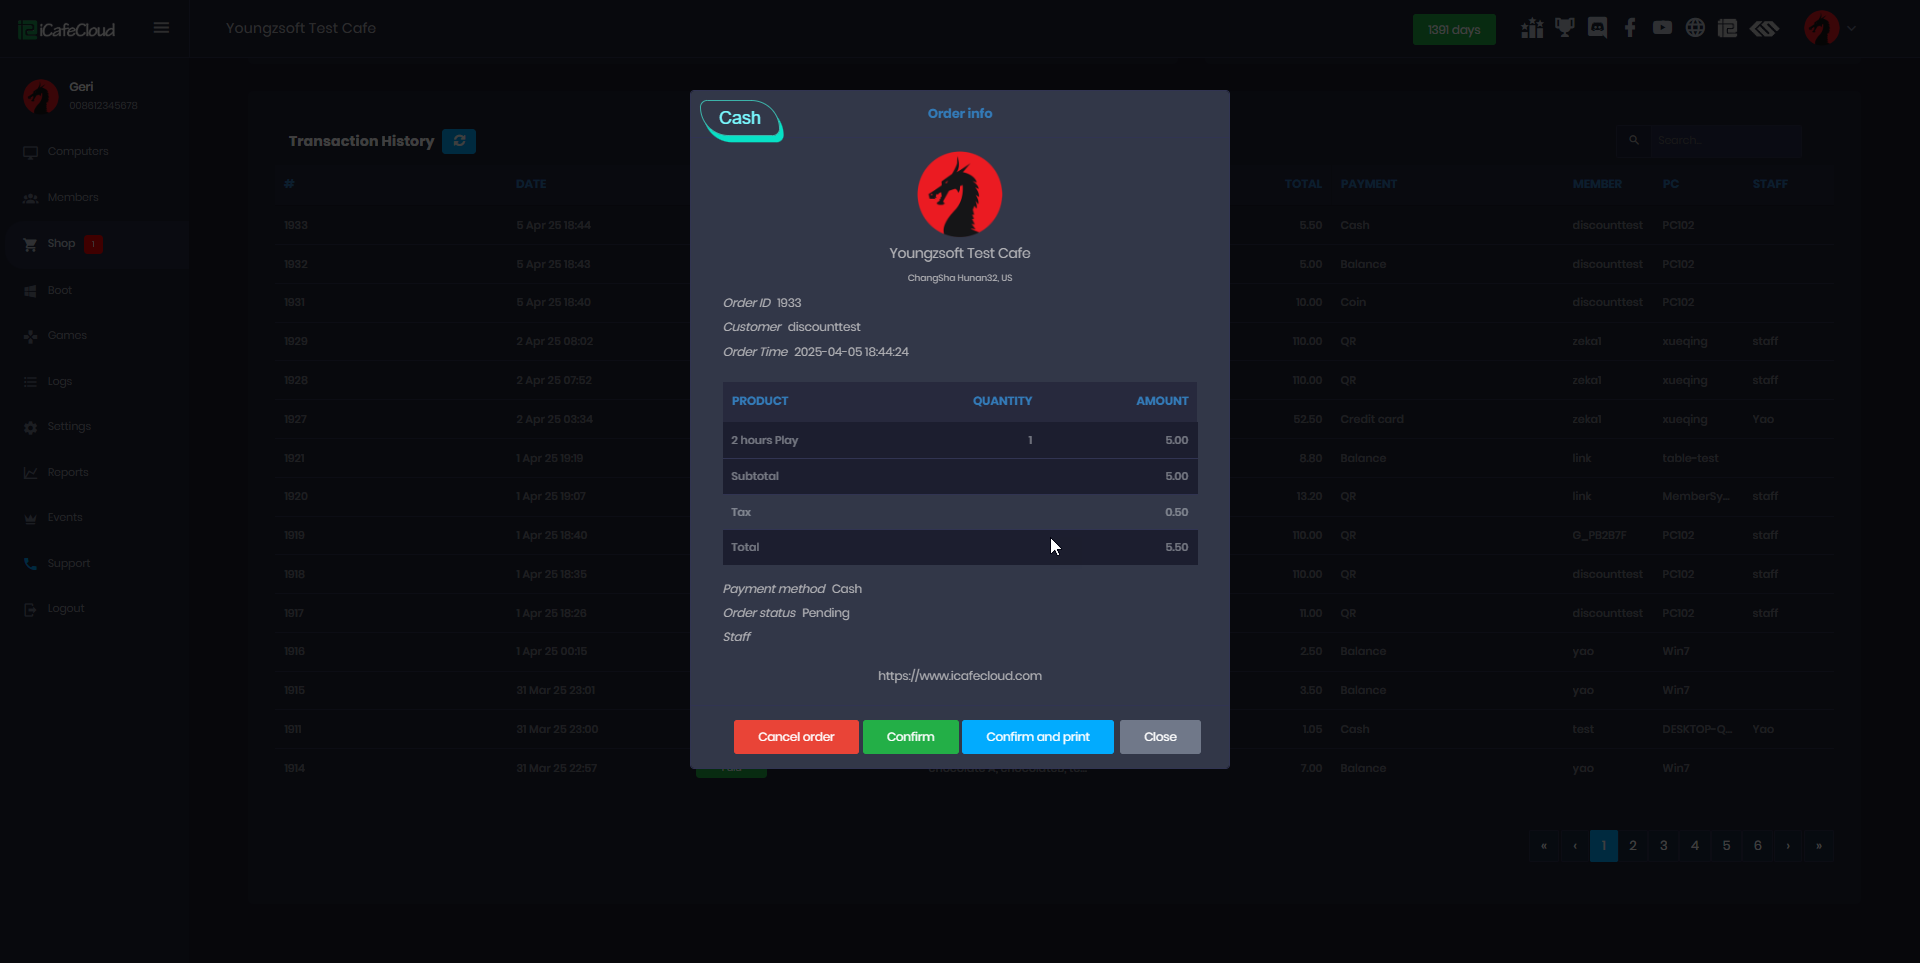This screenshot has width=1920, height=963.
Task: Click the Games gamepad icon in sidebar
Action: (30, 336)
